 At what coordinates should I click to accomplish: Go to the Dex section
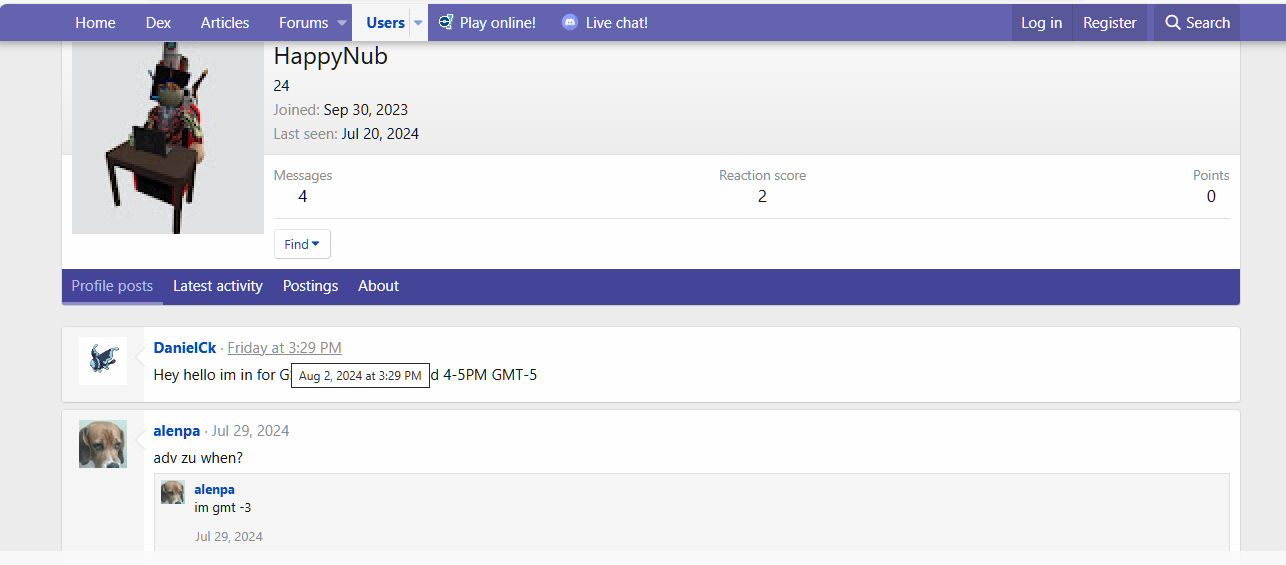tap(158, 22)
